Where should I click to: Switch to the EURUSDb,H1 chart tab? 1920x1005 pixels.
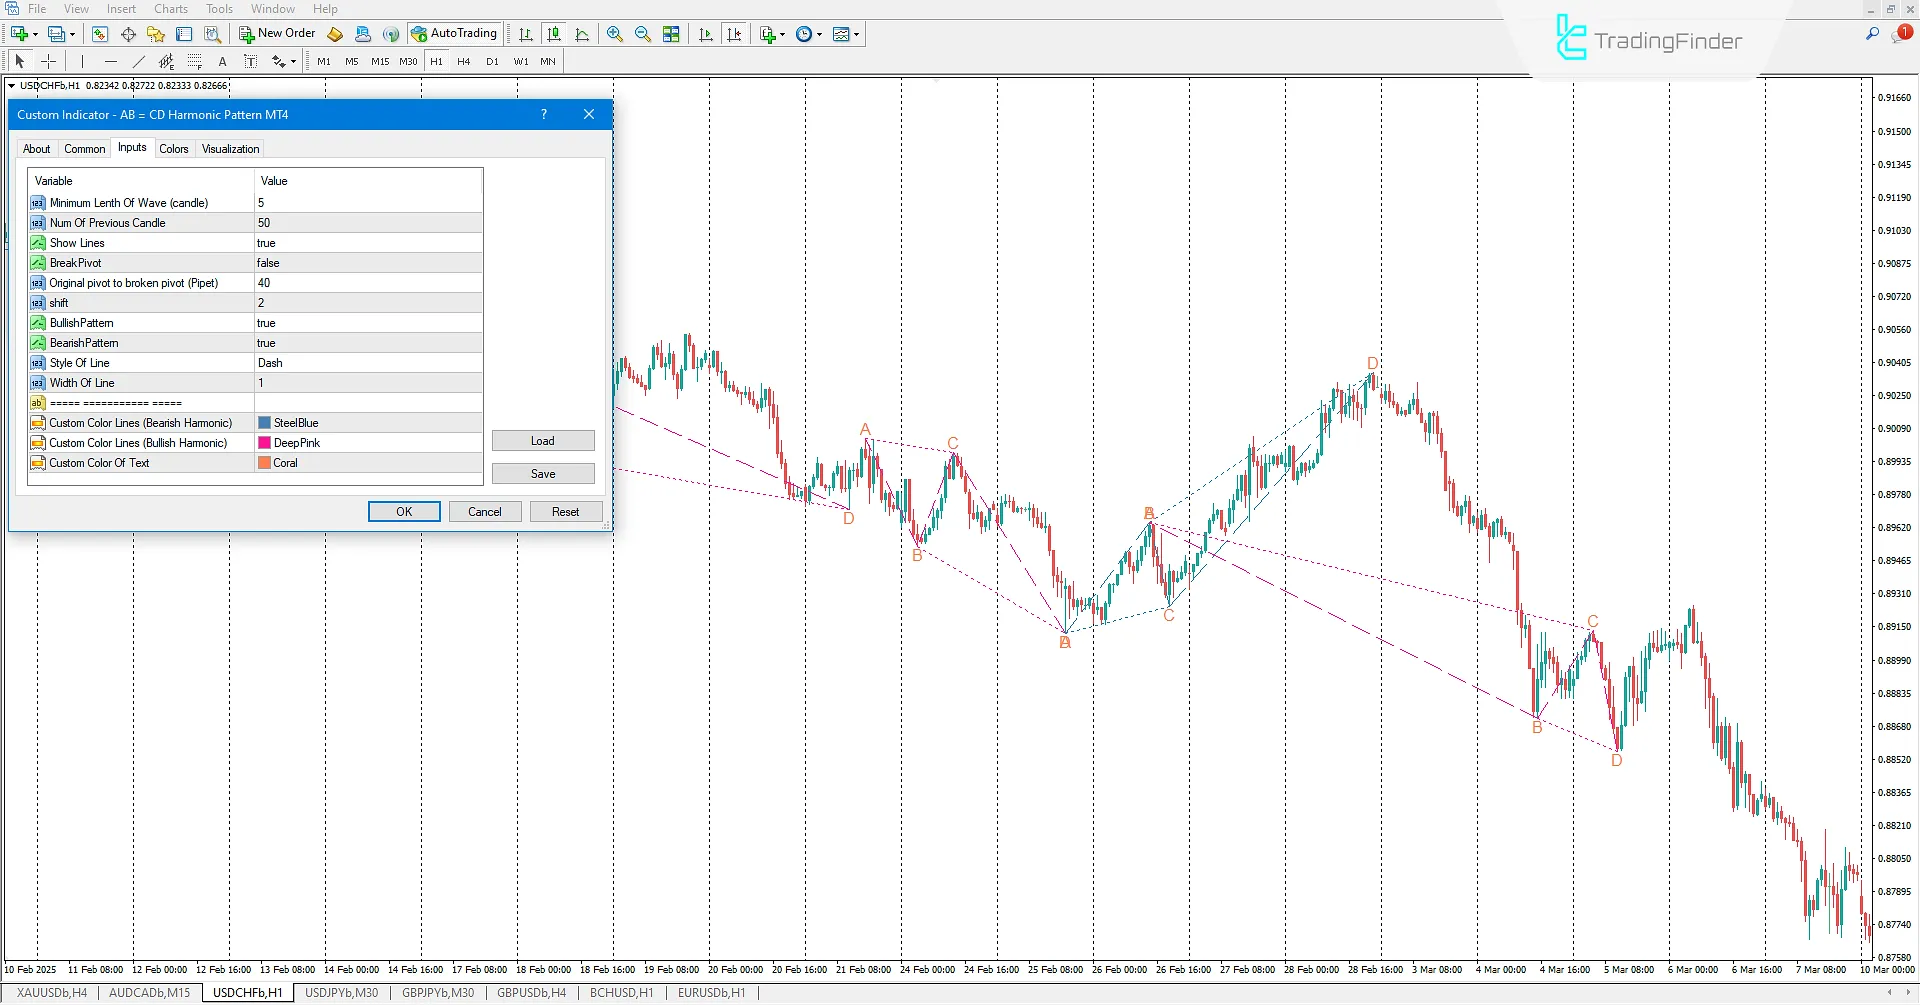[x=710, y=992]
